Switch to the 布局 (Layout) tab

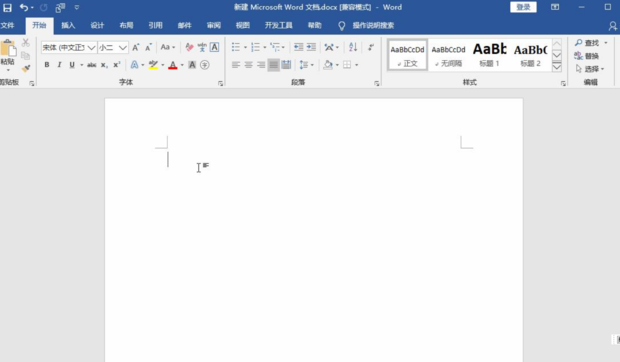tap(127, 25)
